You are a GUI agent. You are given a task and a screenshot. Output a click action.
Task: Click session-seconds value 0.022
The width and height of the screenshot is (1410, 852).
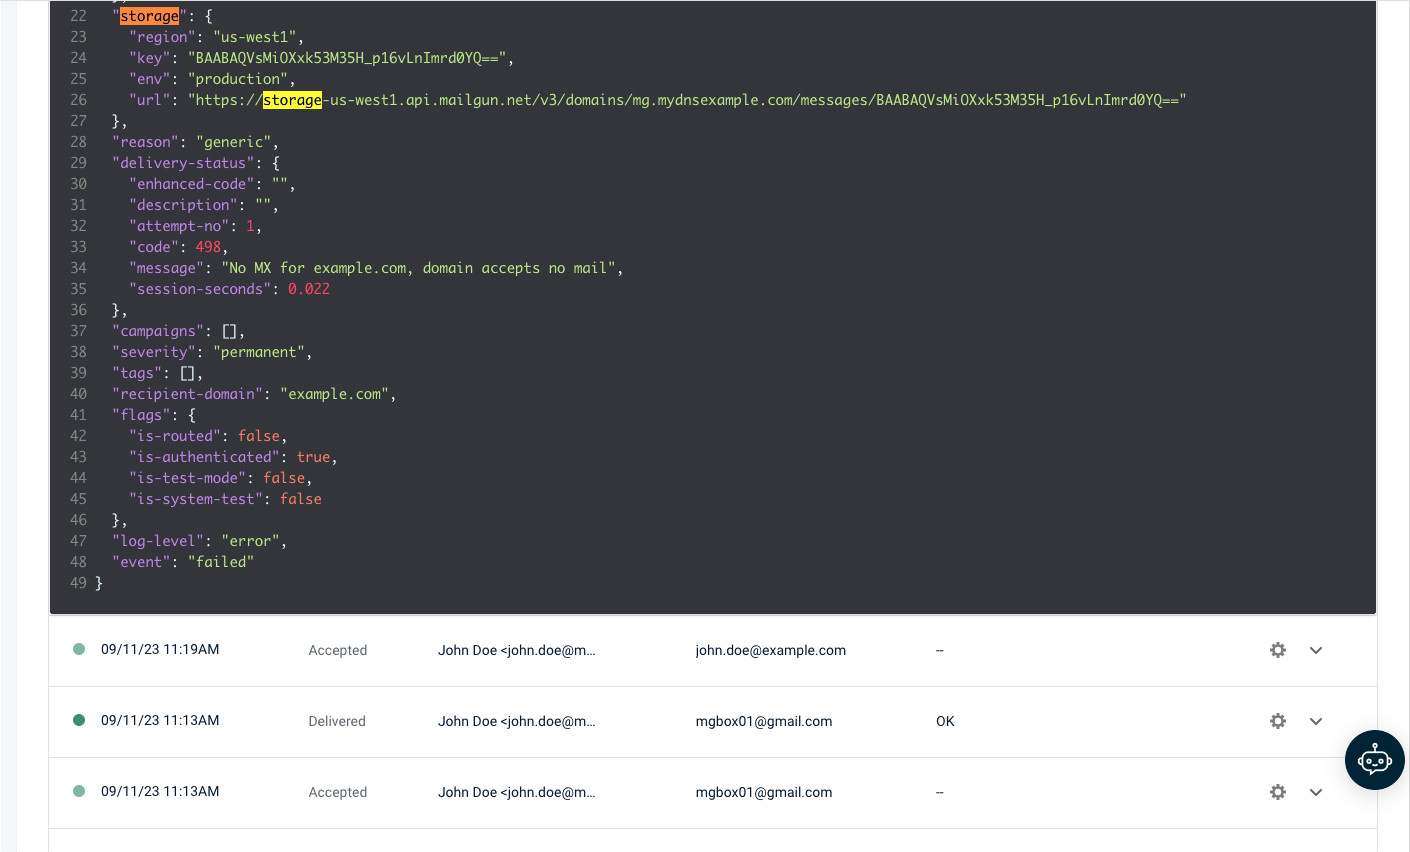tap(309, 289)
